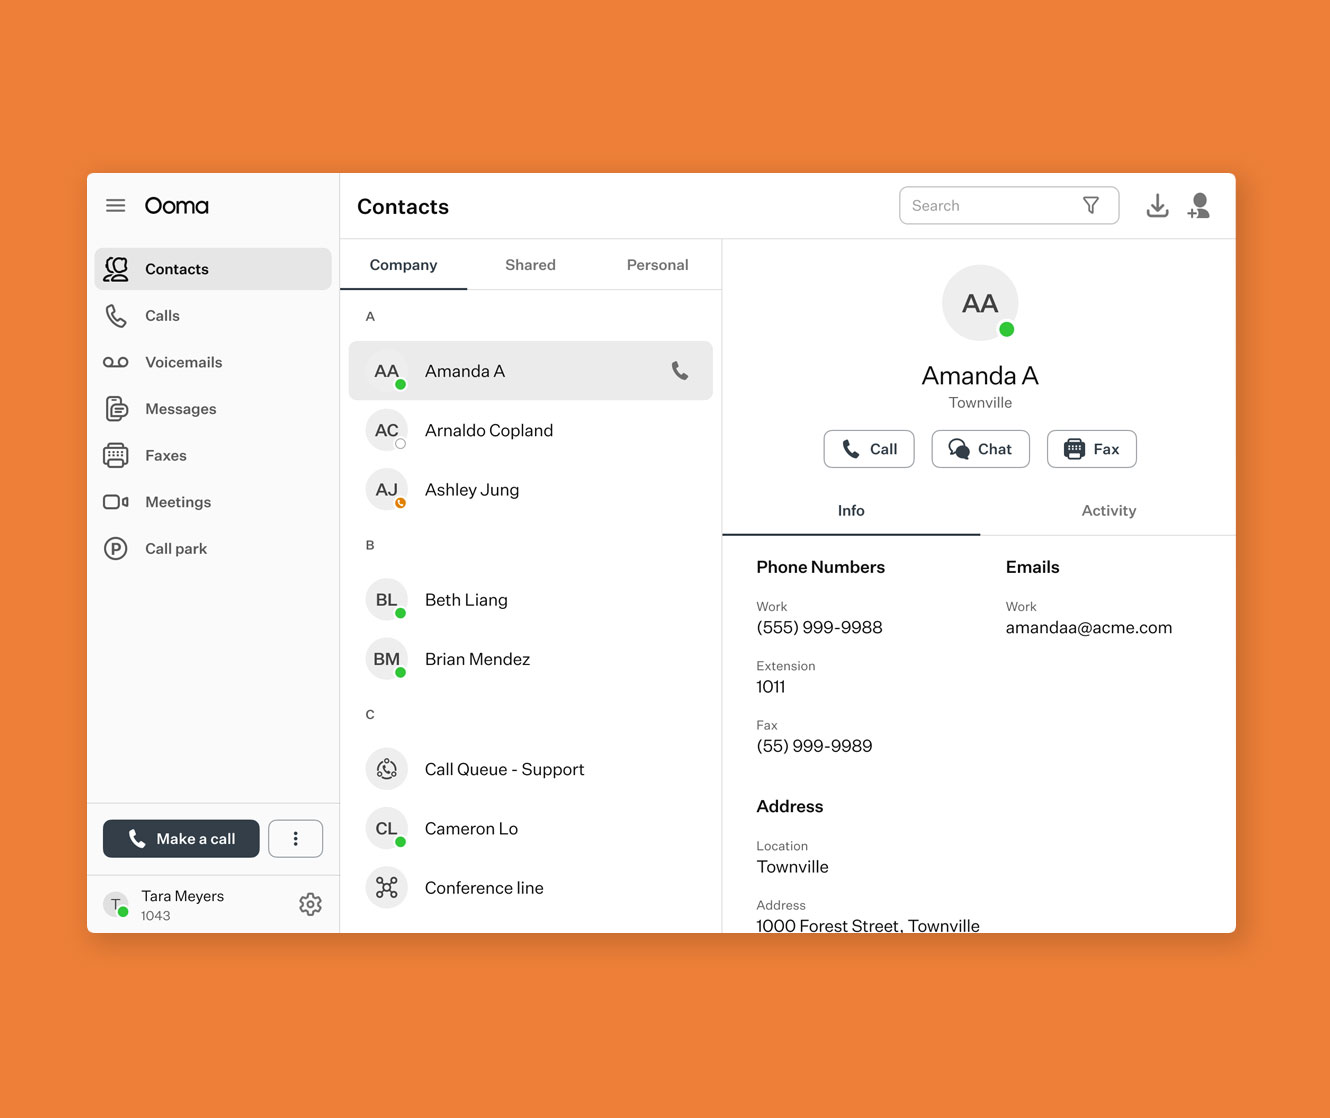The image size is (1330, 1118).
Task: Click the download contacts icon
Action: click(1157, 205)
